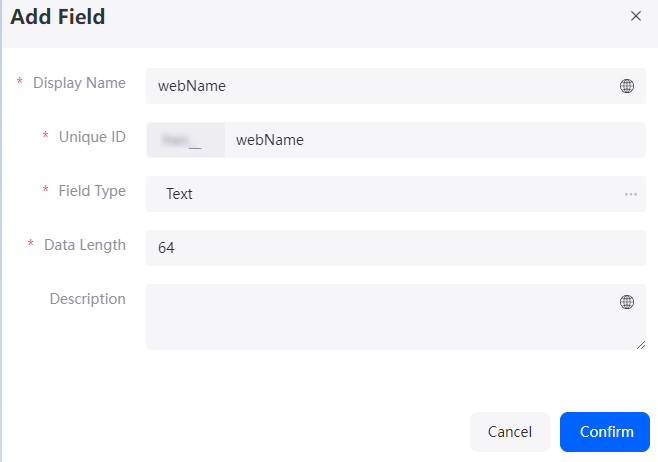Click the Description label
The image size is (658, 462).
coord(87,299)
